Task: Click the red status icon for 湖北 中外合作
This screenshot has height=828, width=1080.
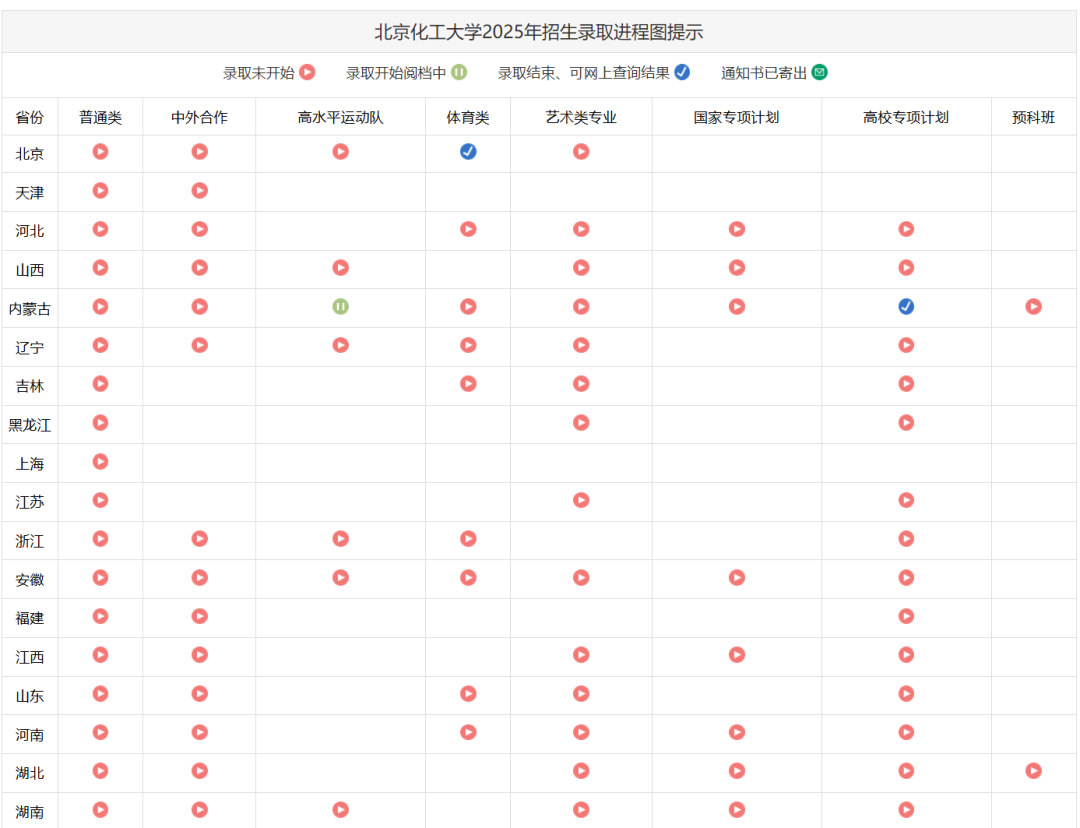Action: coord(200,771)
